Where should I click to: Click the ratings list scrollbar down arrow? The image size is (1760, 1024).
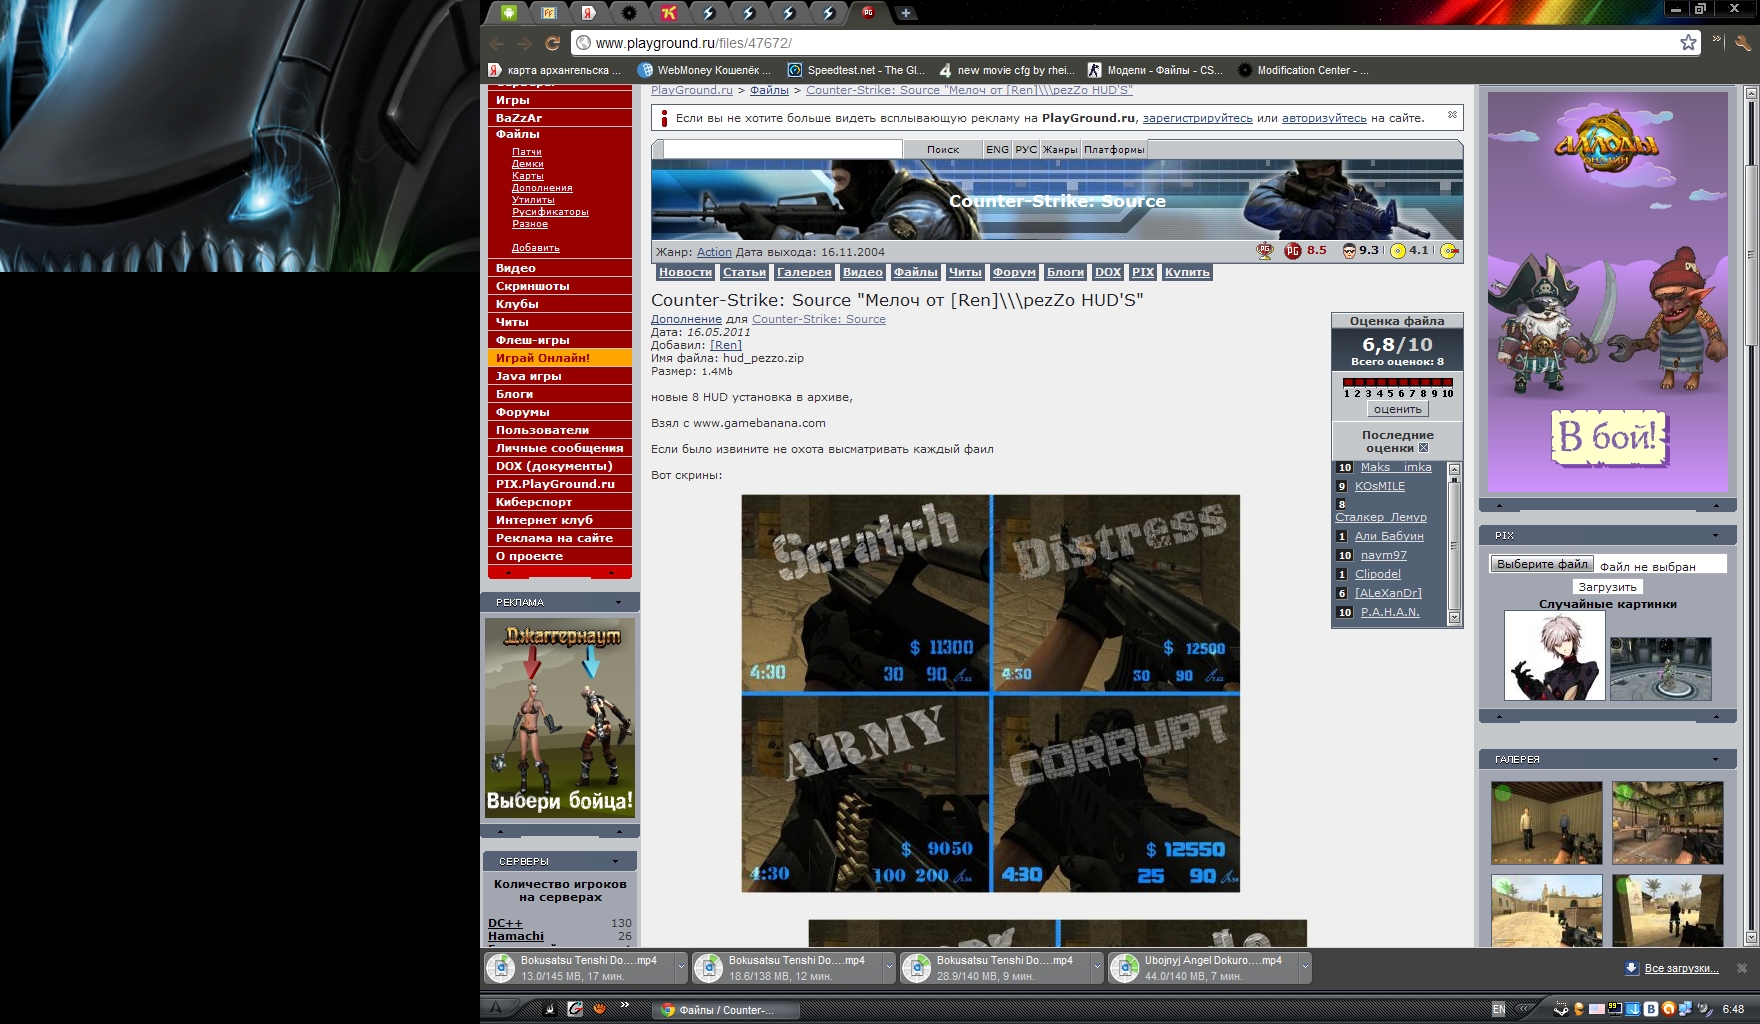[1454, 618]
